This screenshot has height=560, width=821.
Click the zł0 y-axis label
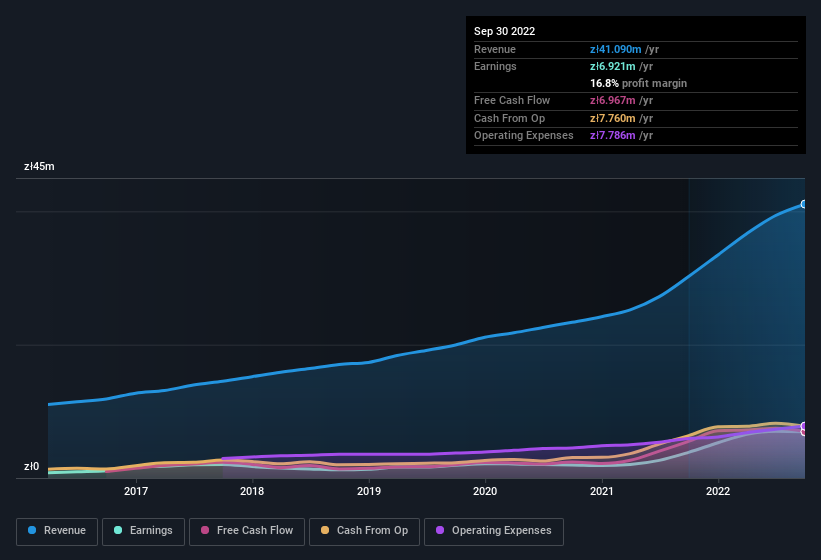point(31,466)
